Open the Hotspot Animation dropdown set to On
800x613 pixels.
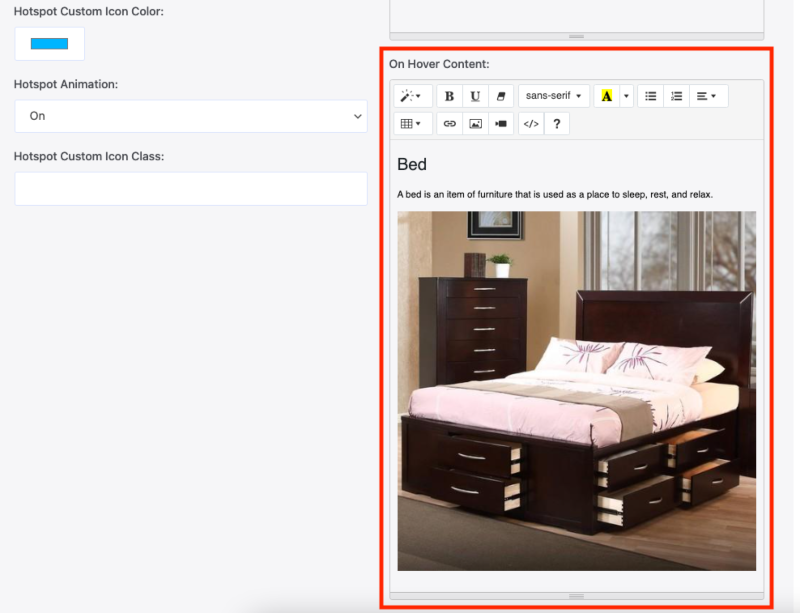tap(191, 116)
